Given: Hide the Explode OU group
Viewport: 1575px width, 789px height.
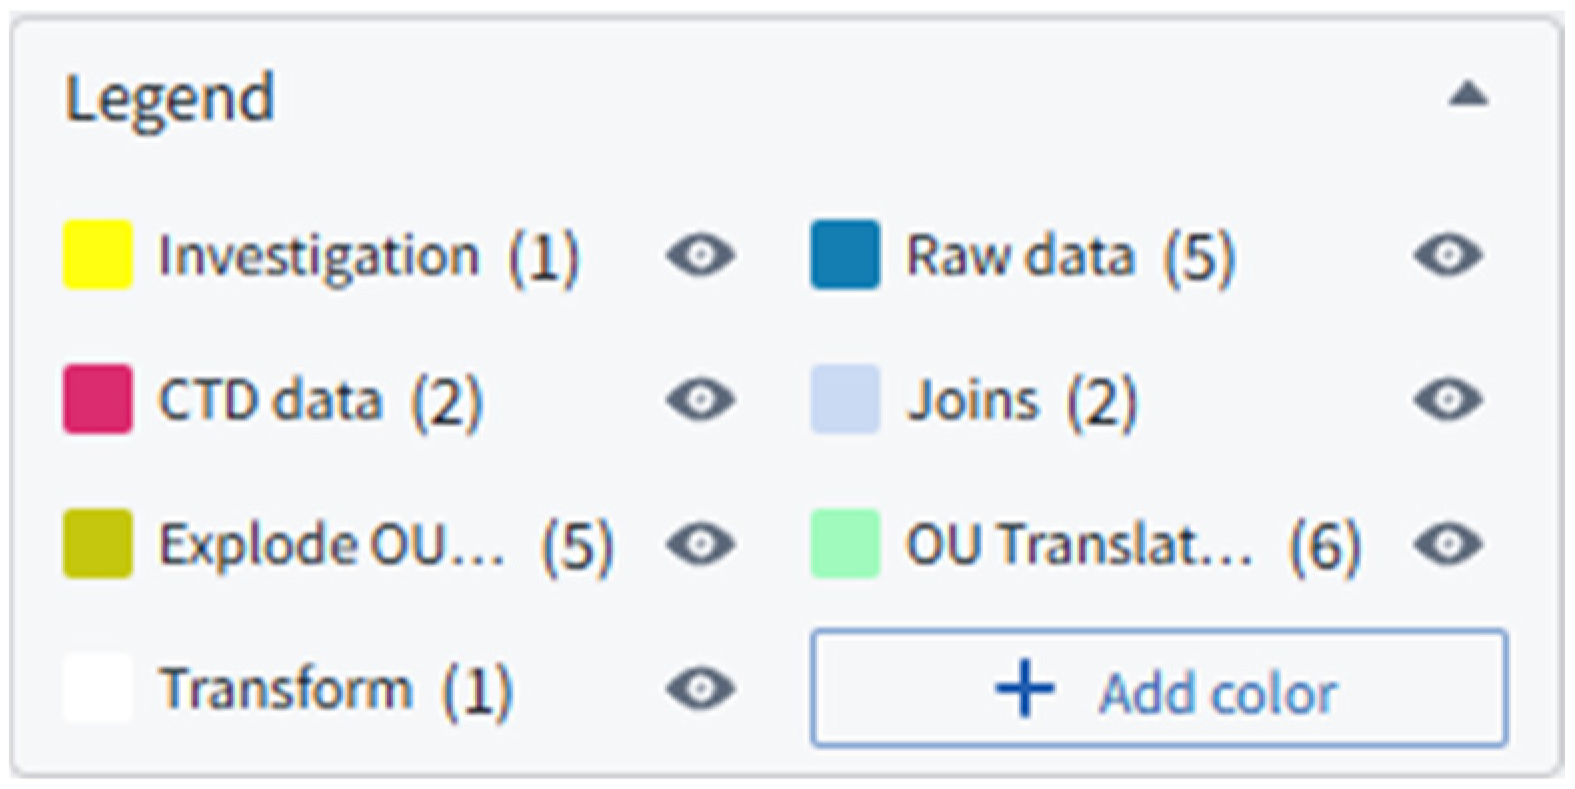Looking at the screenshot, I should pos(700,544).
